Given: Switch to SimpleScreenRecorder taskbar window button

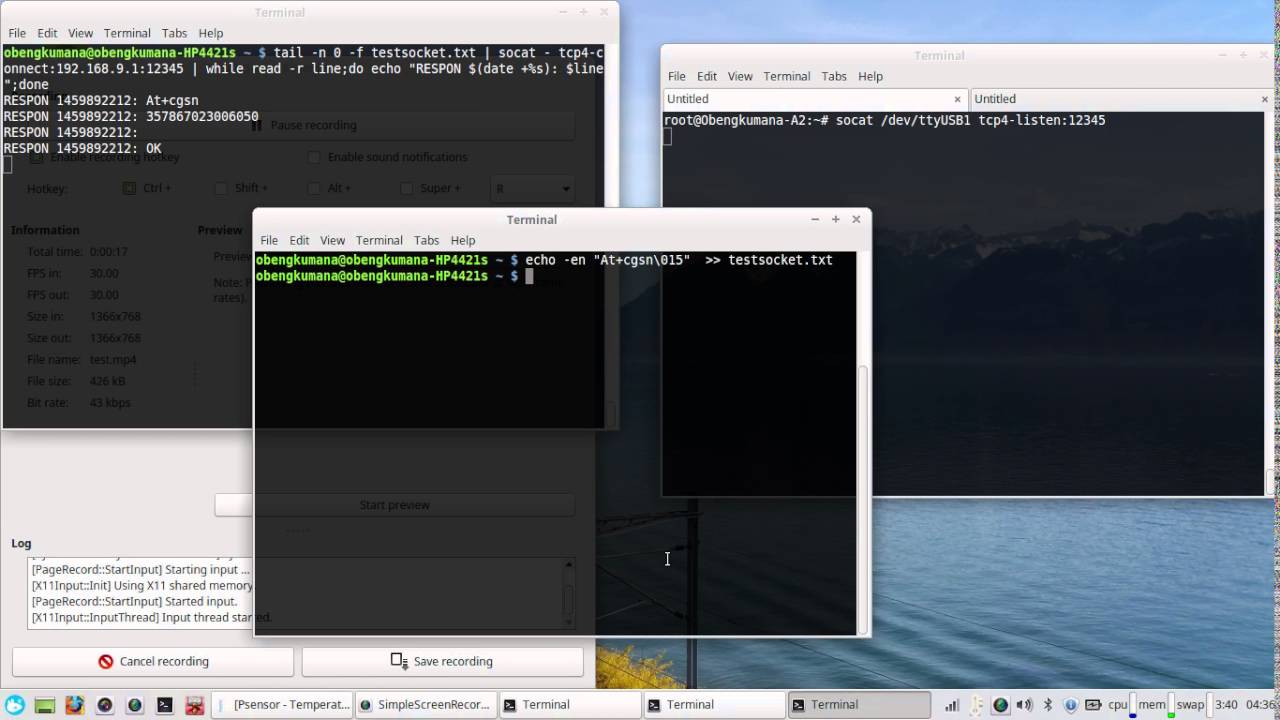Looking at the screenshot, I should [425, 705].
